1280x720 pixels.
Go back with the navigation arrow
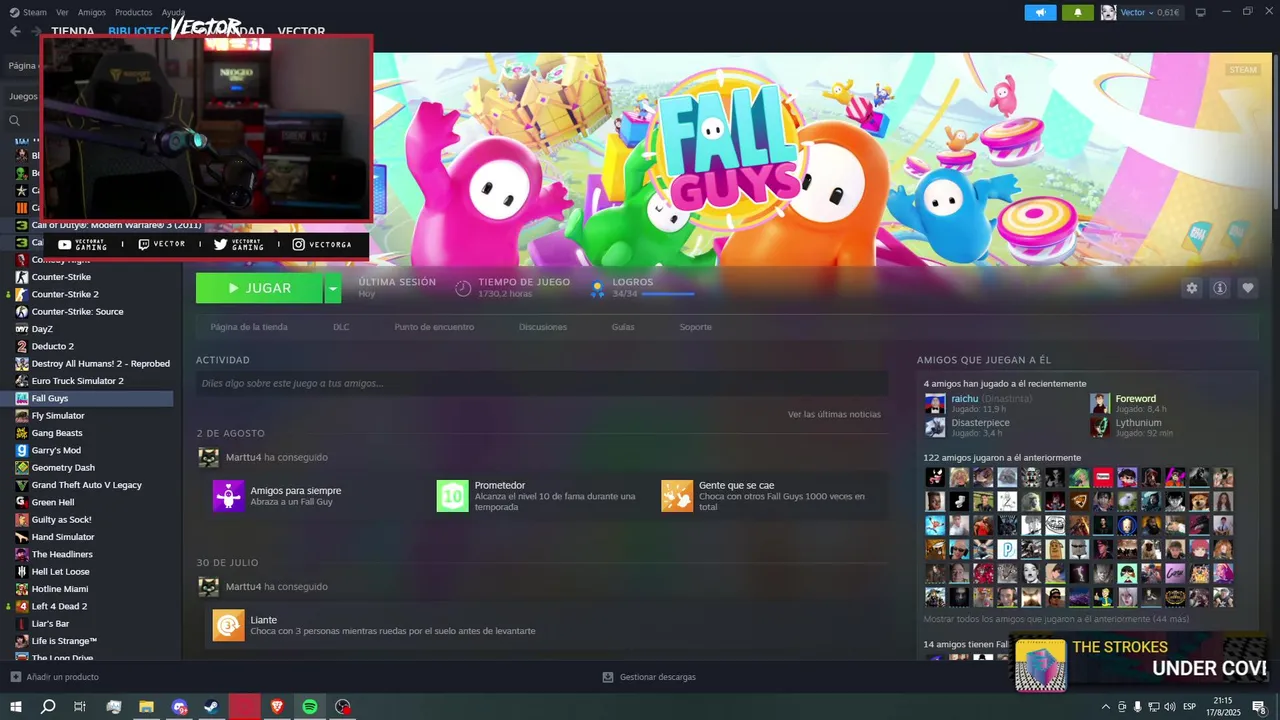point(15,31)
